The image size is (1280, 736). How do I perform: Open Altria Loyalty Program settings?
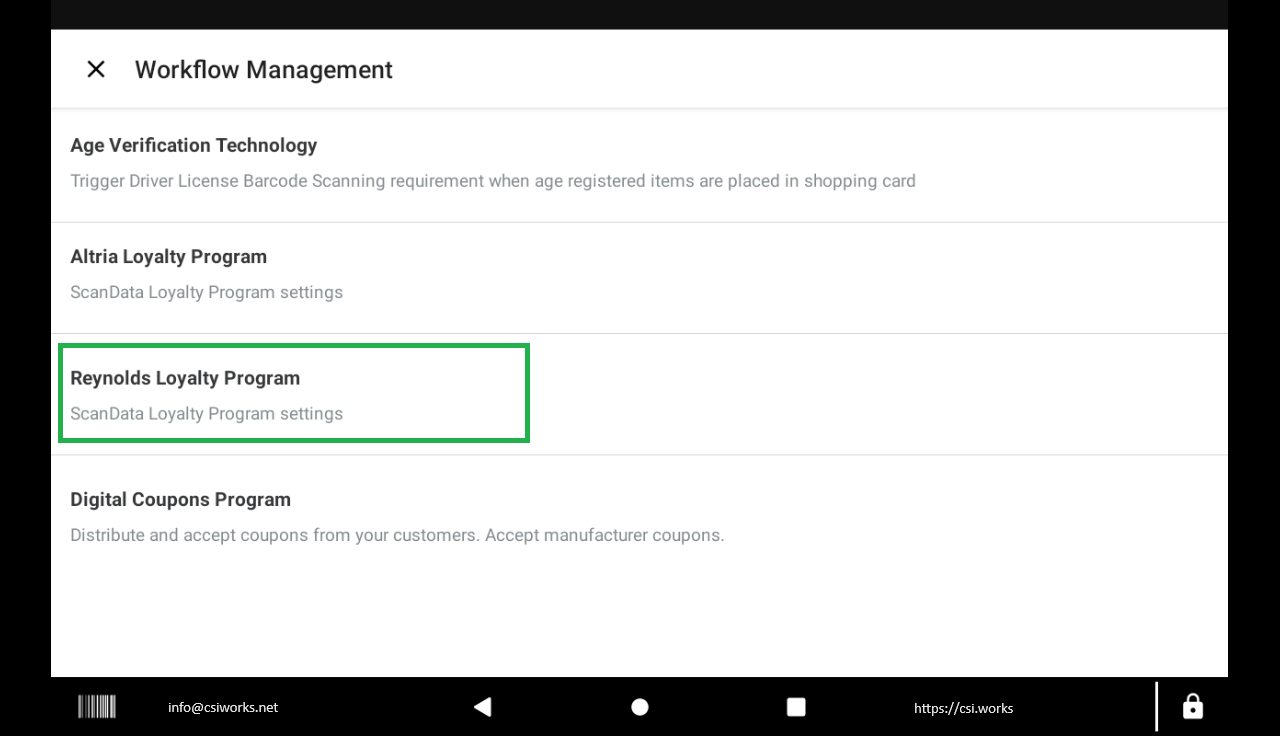pos(639,278)
